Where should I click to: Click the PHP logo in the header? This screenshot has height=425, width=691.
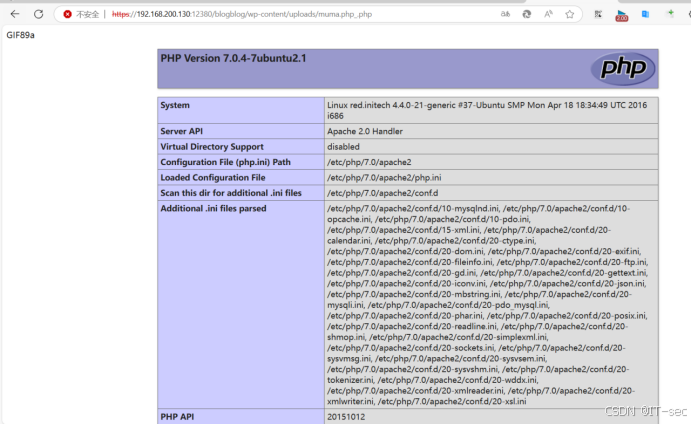point(623,68)
